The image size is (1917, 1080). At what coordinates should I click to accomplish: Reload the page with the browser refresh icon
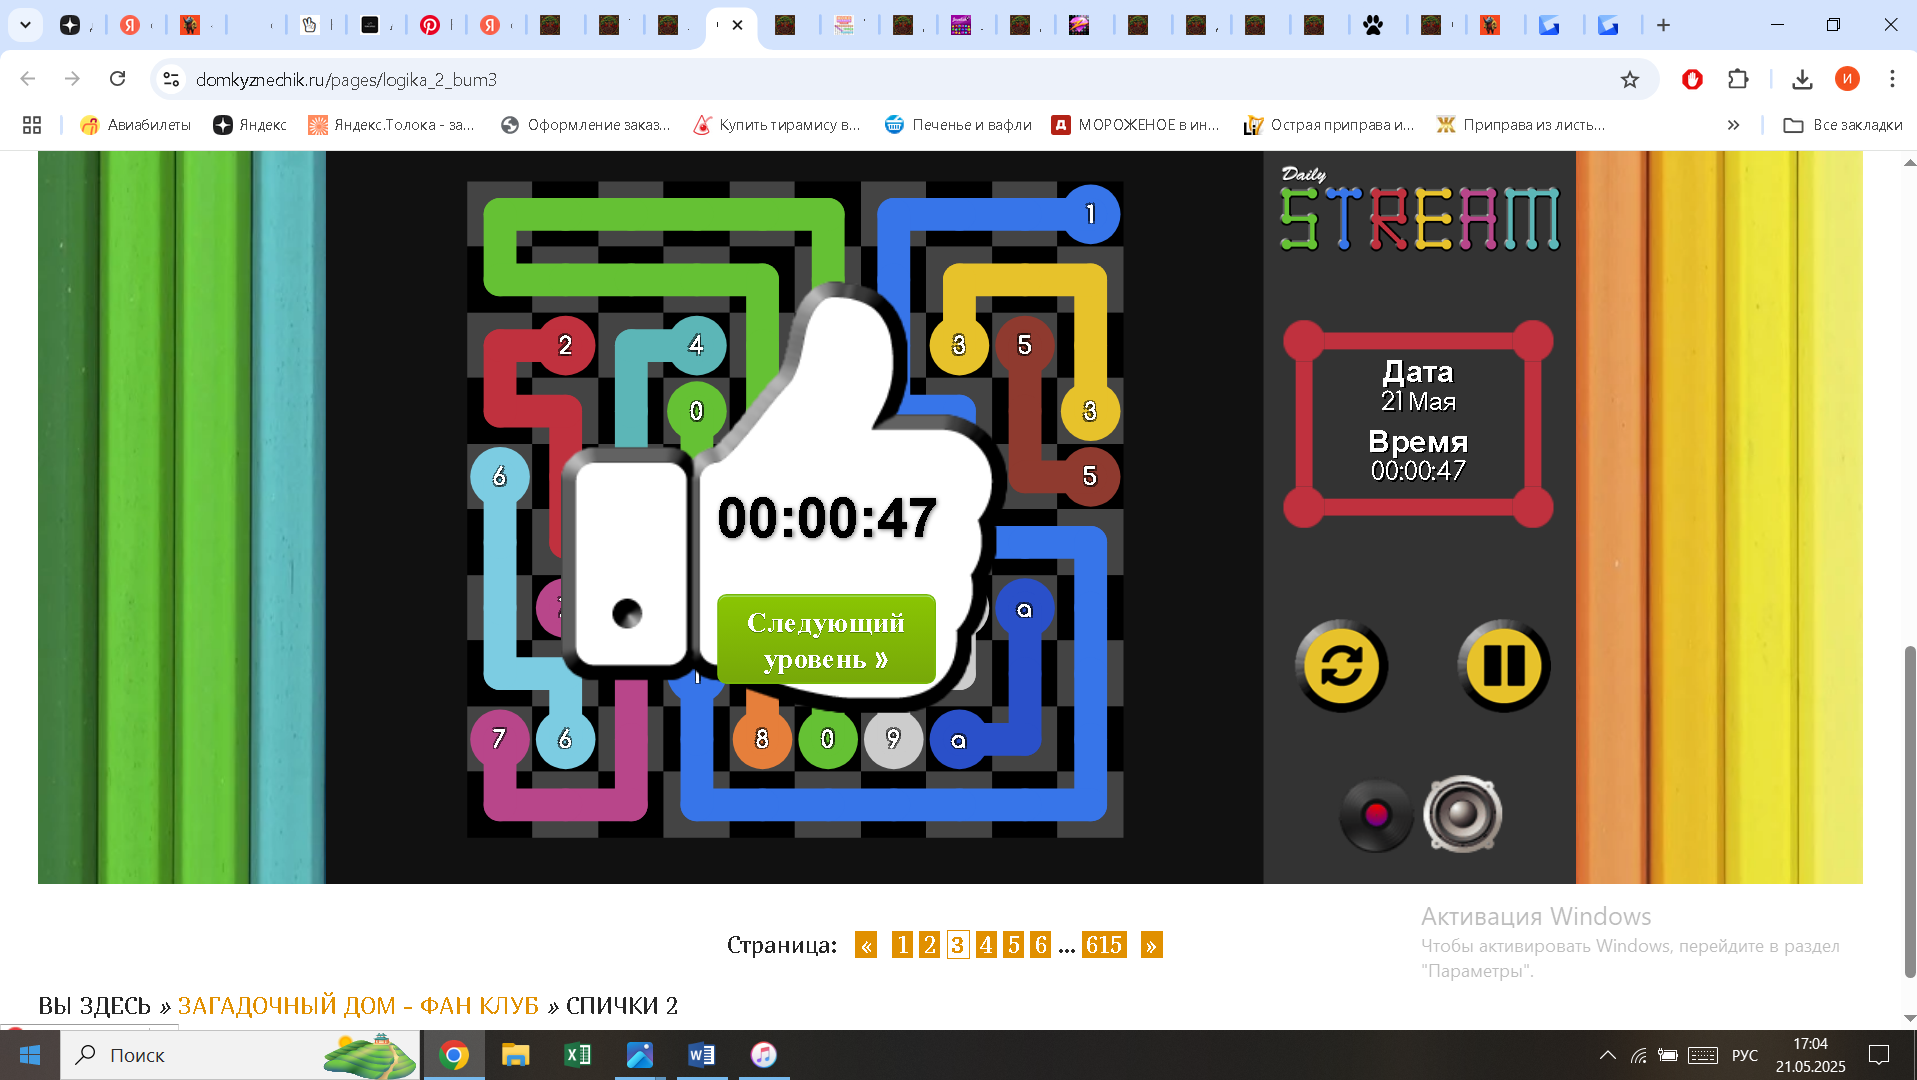[117, 79]
